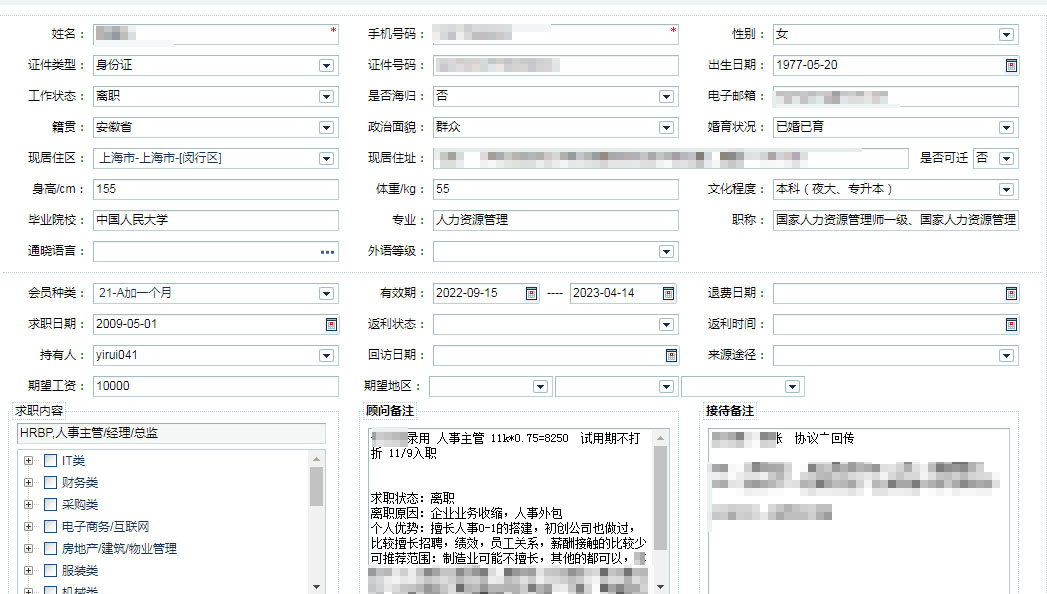Click the 证件号码 input field
The height and width of the screenshot is (594, 1047).
pyautogui.click(x=556, y=65)
